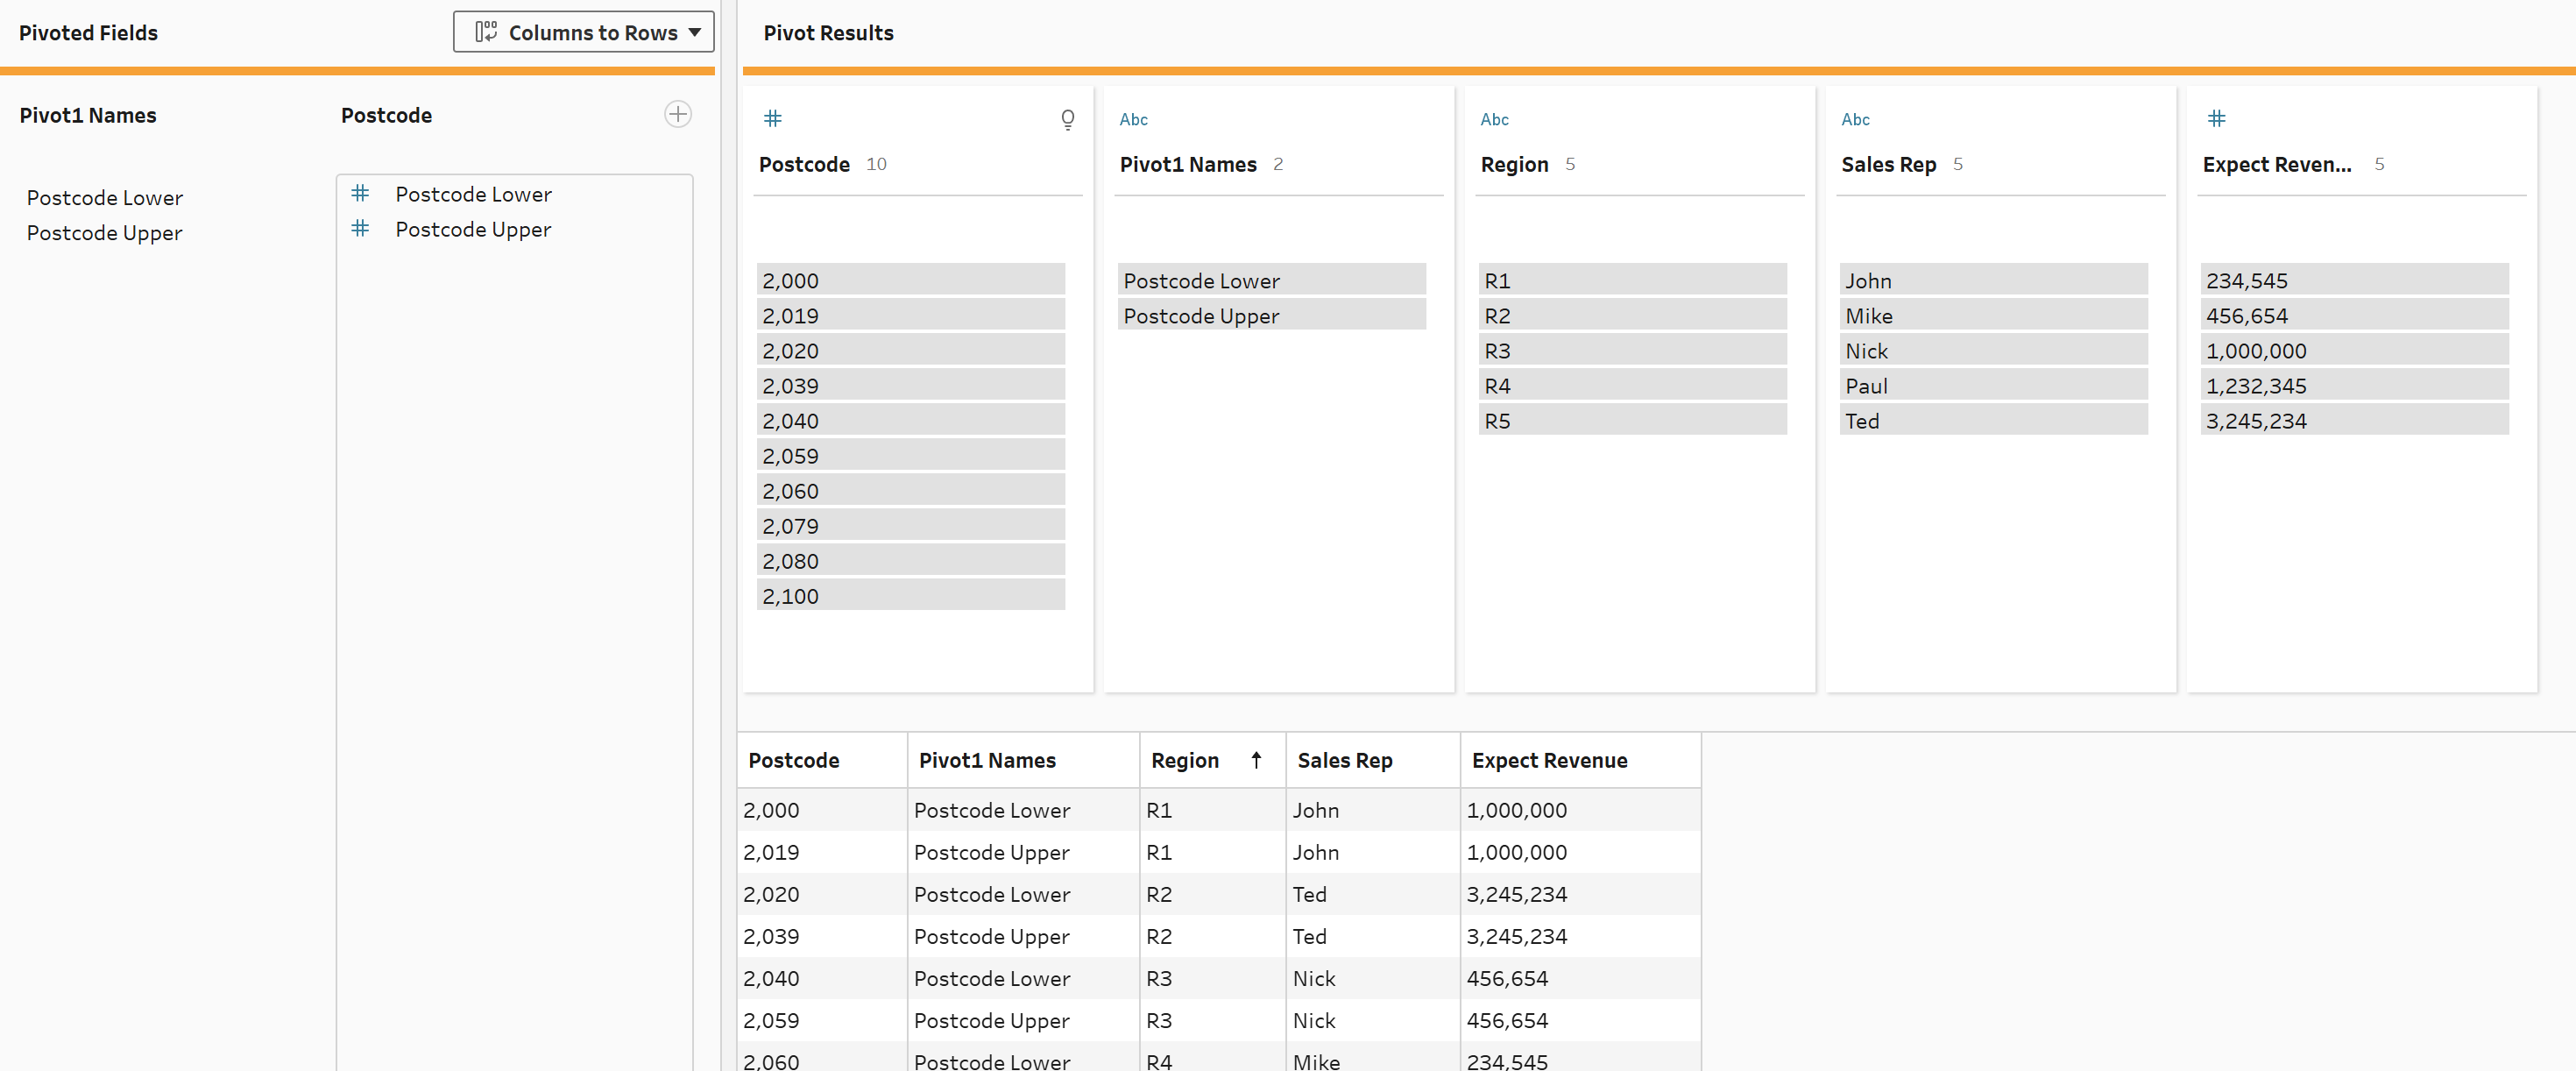The width and height of the screenshot is (2576, 1071).
Task: Click the number type icon on Expect Revenue
Action: pos(2216,119)
